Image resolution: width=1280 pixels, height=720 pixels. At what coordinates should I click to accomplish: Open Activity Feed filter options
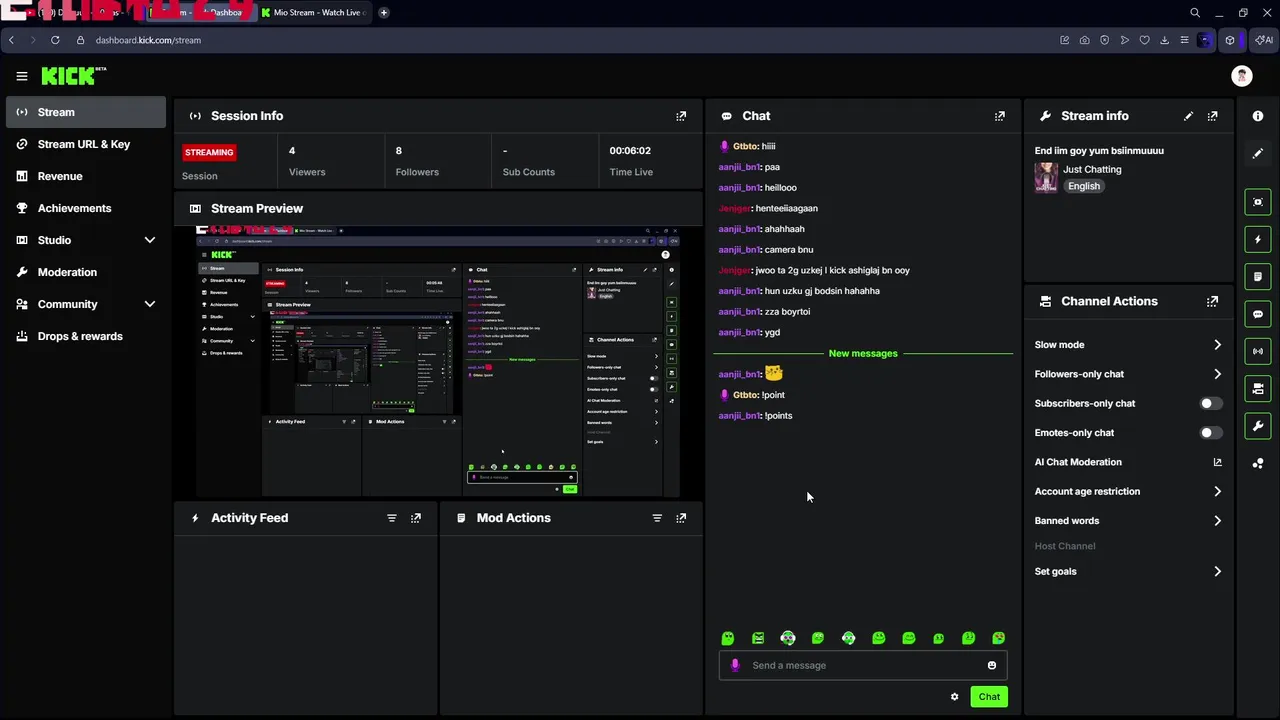pos(392,518)
